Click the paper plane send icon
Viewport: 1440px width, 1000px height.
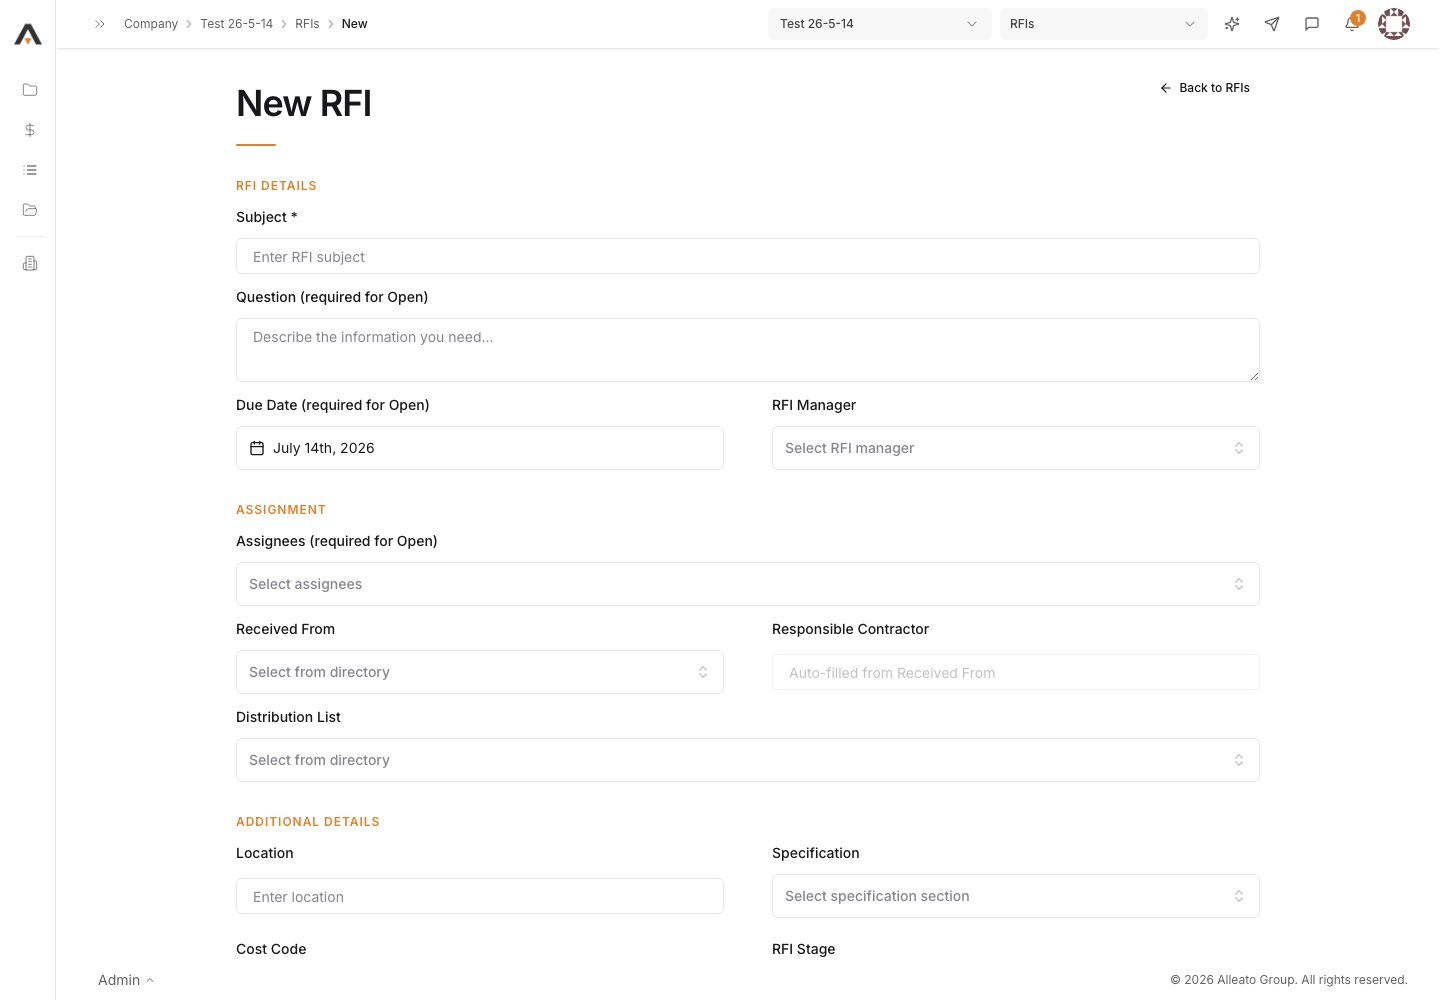tap(1272, 24)
